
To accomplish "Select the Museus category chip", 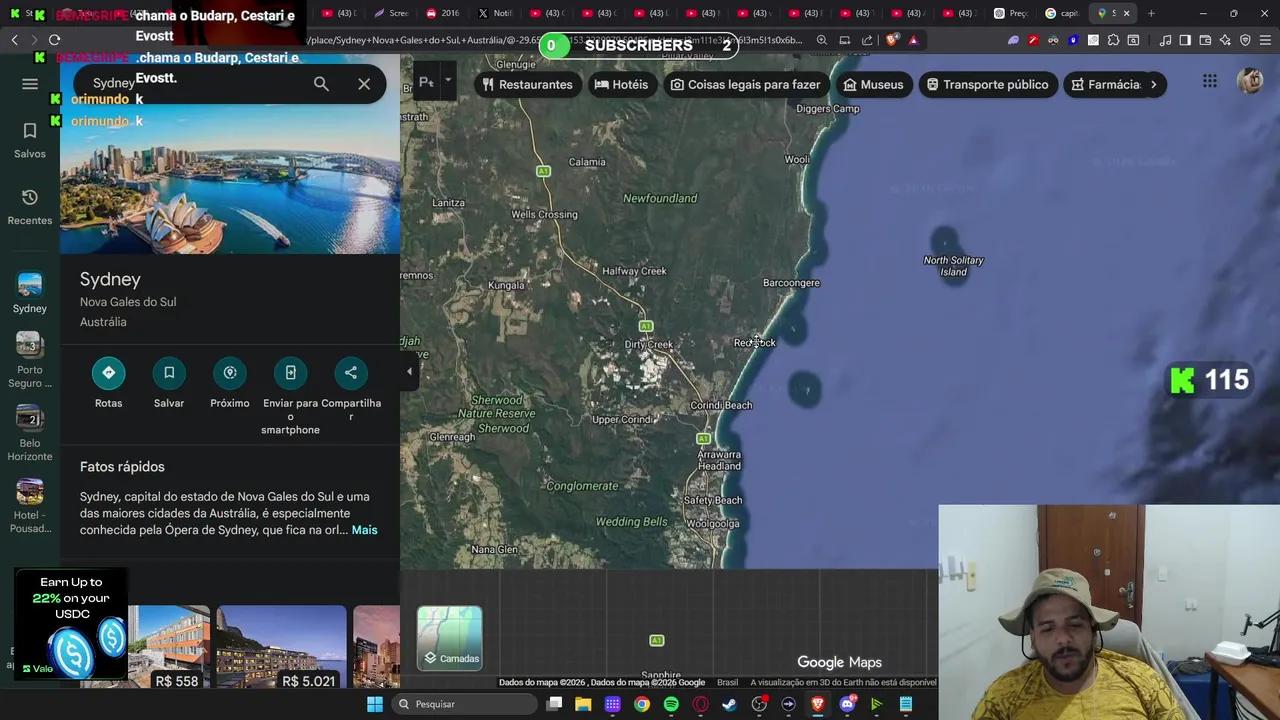I will (873, 84).
